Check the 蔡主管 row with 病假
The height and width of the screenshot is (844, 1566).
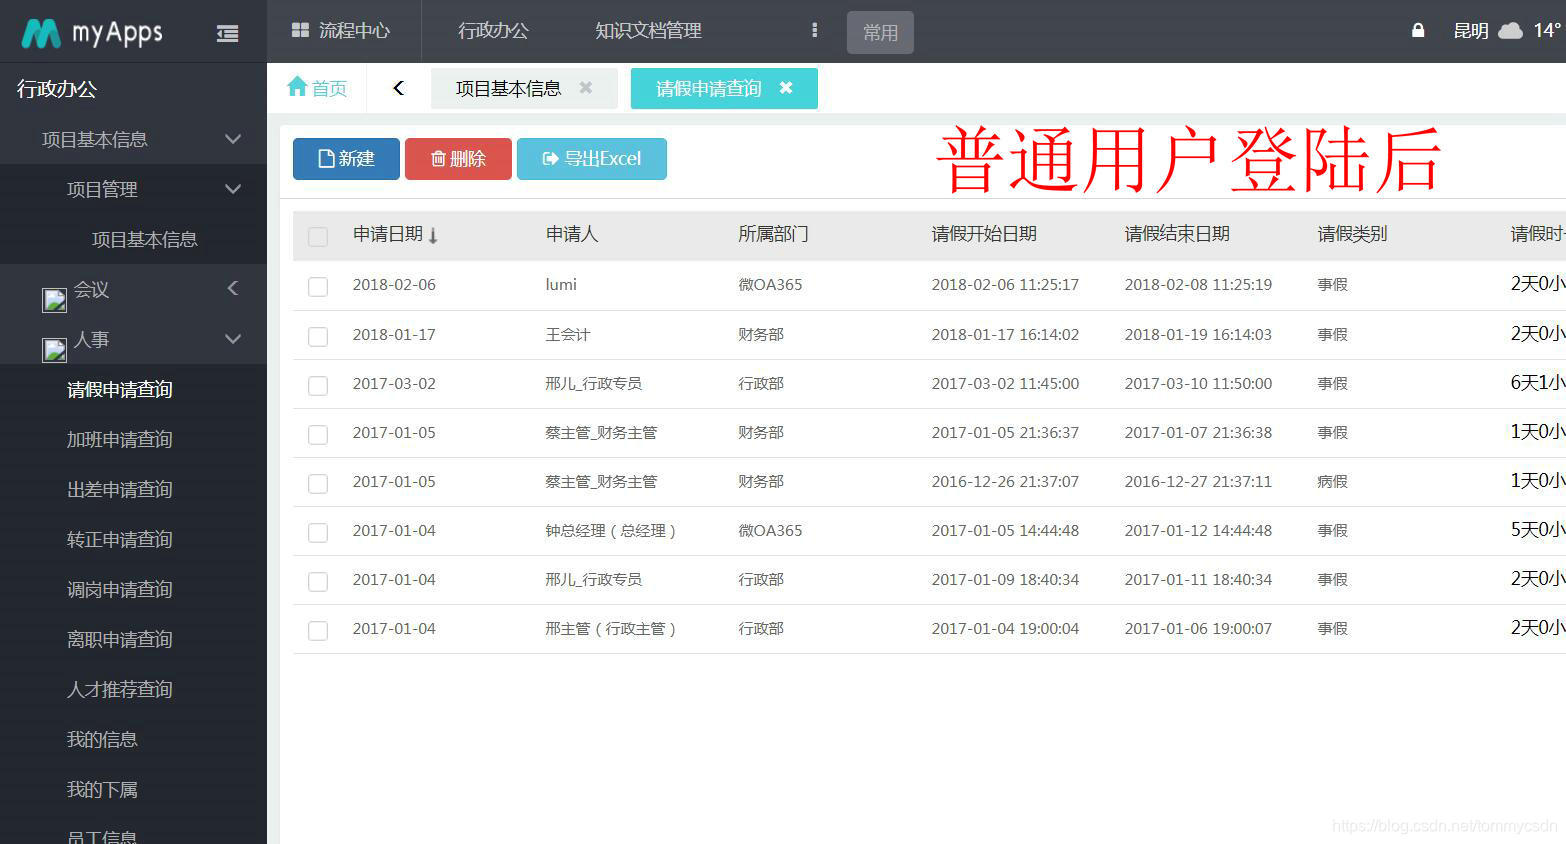point(318,484)
